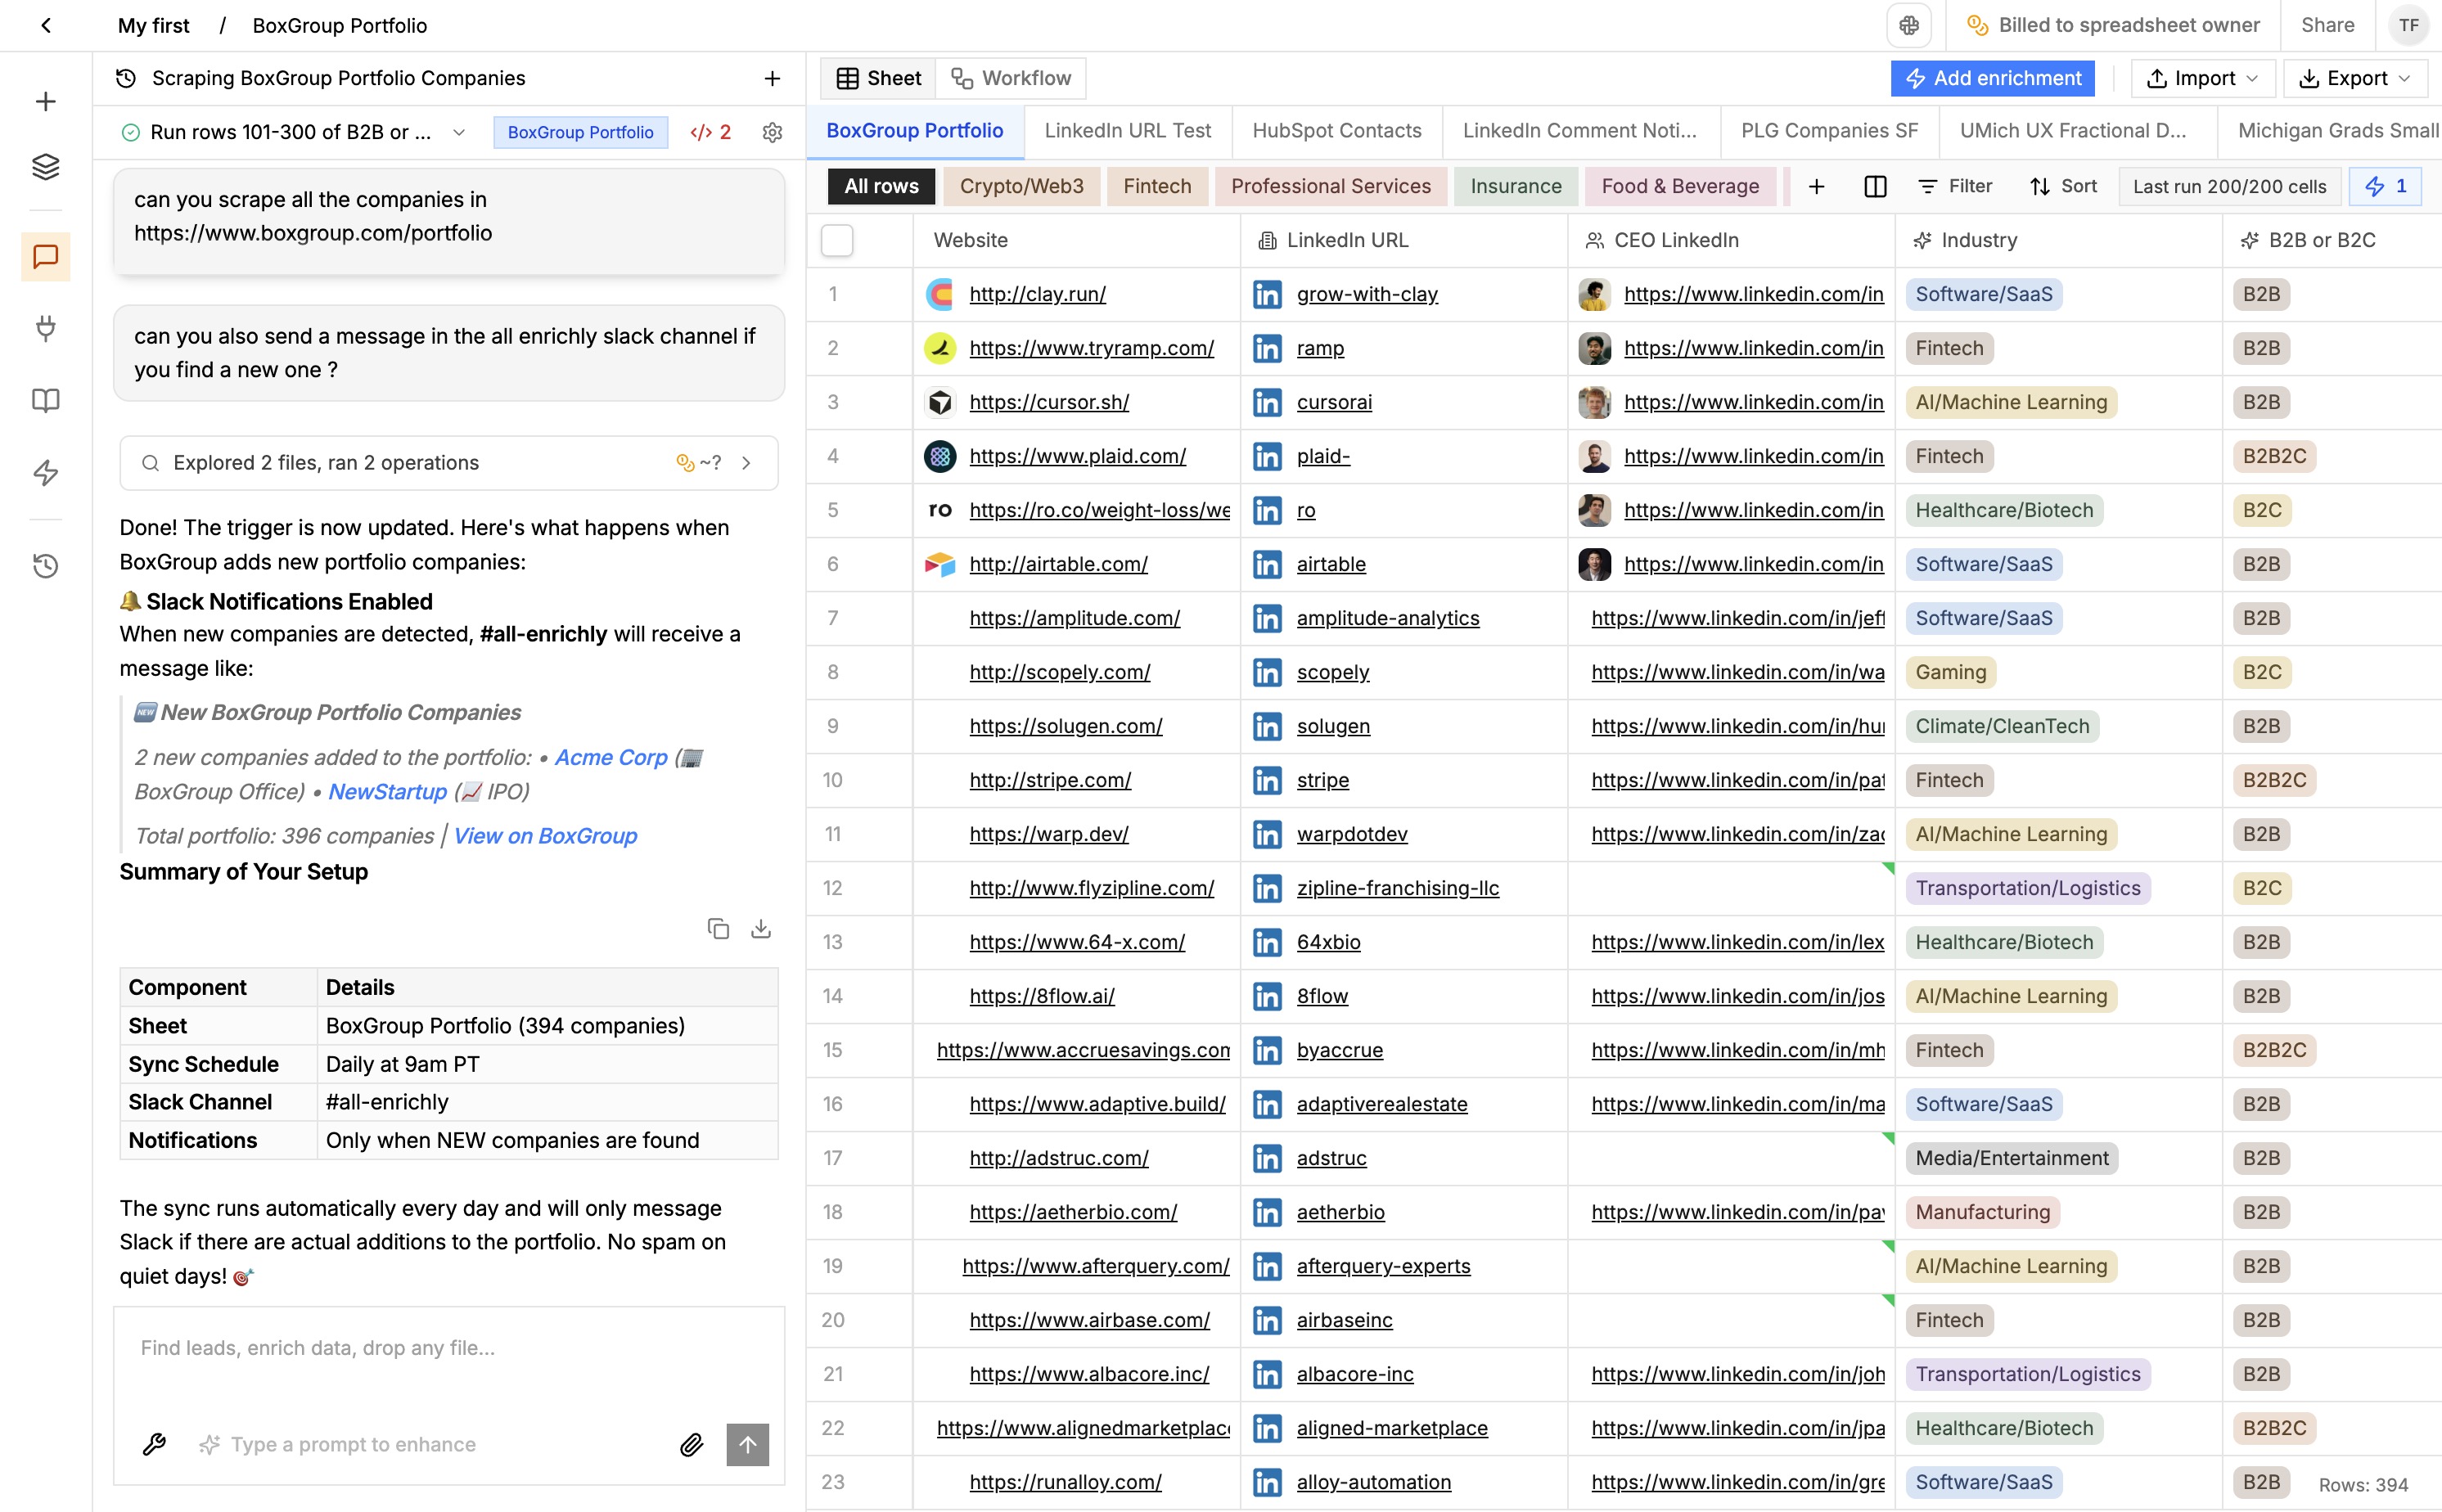Screen dimensions: 2442x1512
Task: Tick the select-all checkbox in table header
Action: point(837,240)
